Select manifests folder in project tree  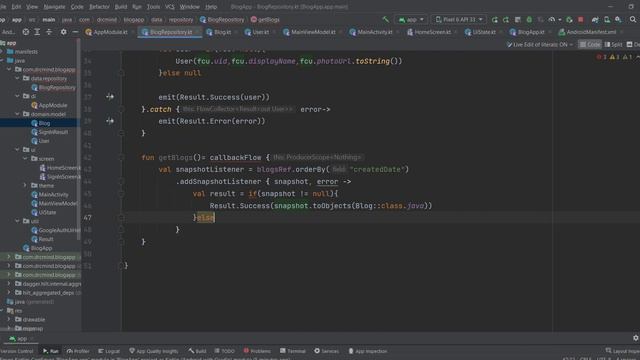click(x=22, y=52)
